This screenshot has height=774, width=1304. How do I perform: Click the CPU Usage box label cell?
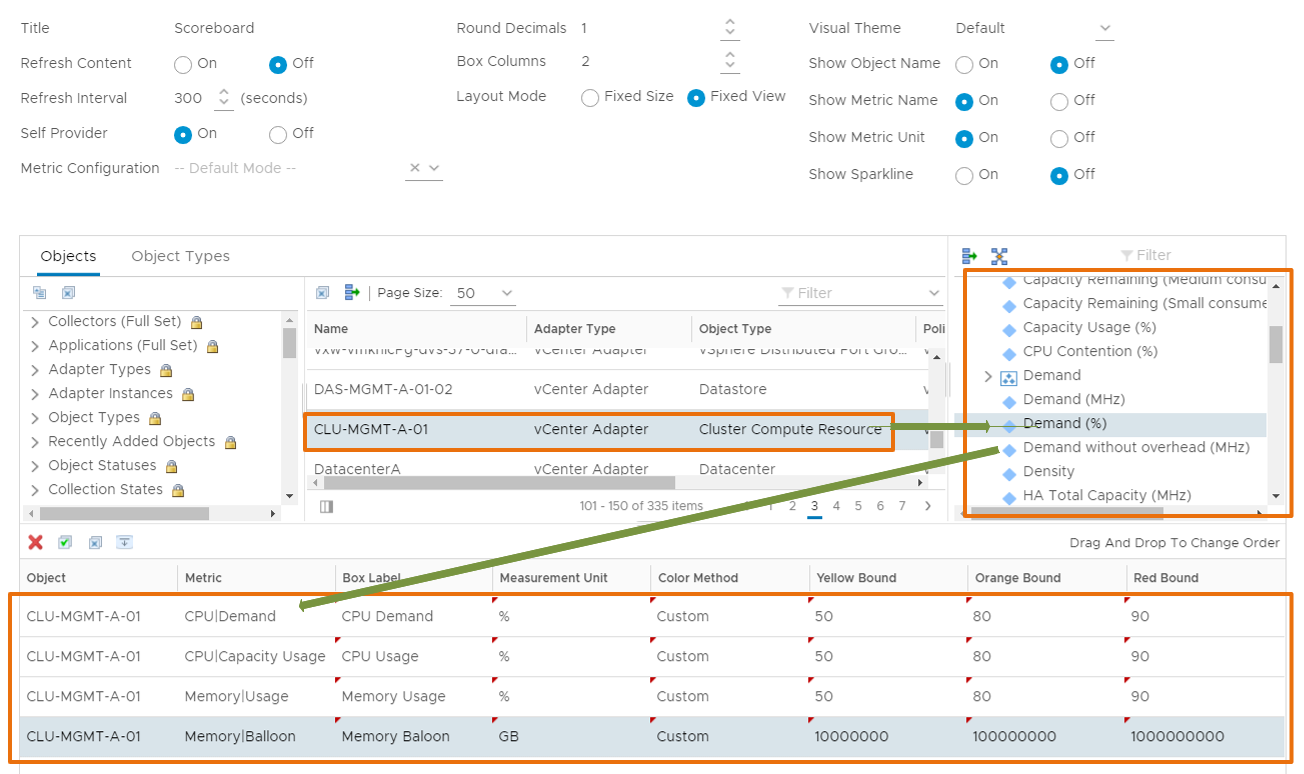[x=414, y=657]
